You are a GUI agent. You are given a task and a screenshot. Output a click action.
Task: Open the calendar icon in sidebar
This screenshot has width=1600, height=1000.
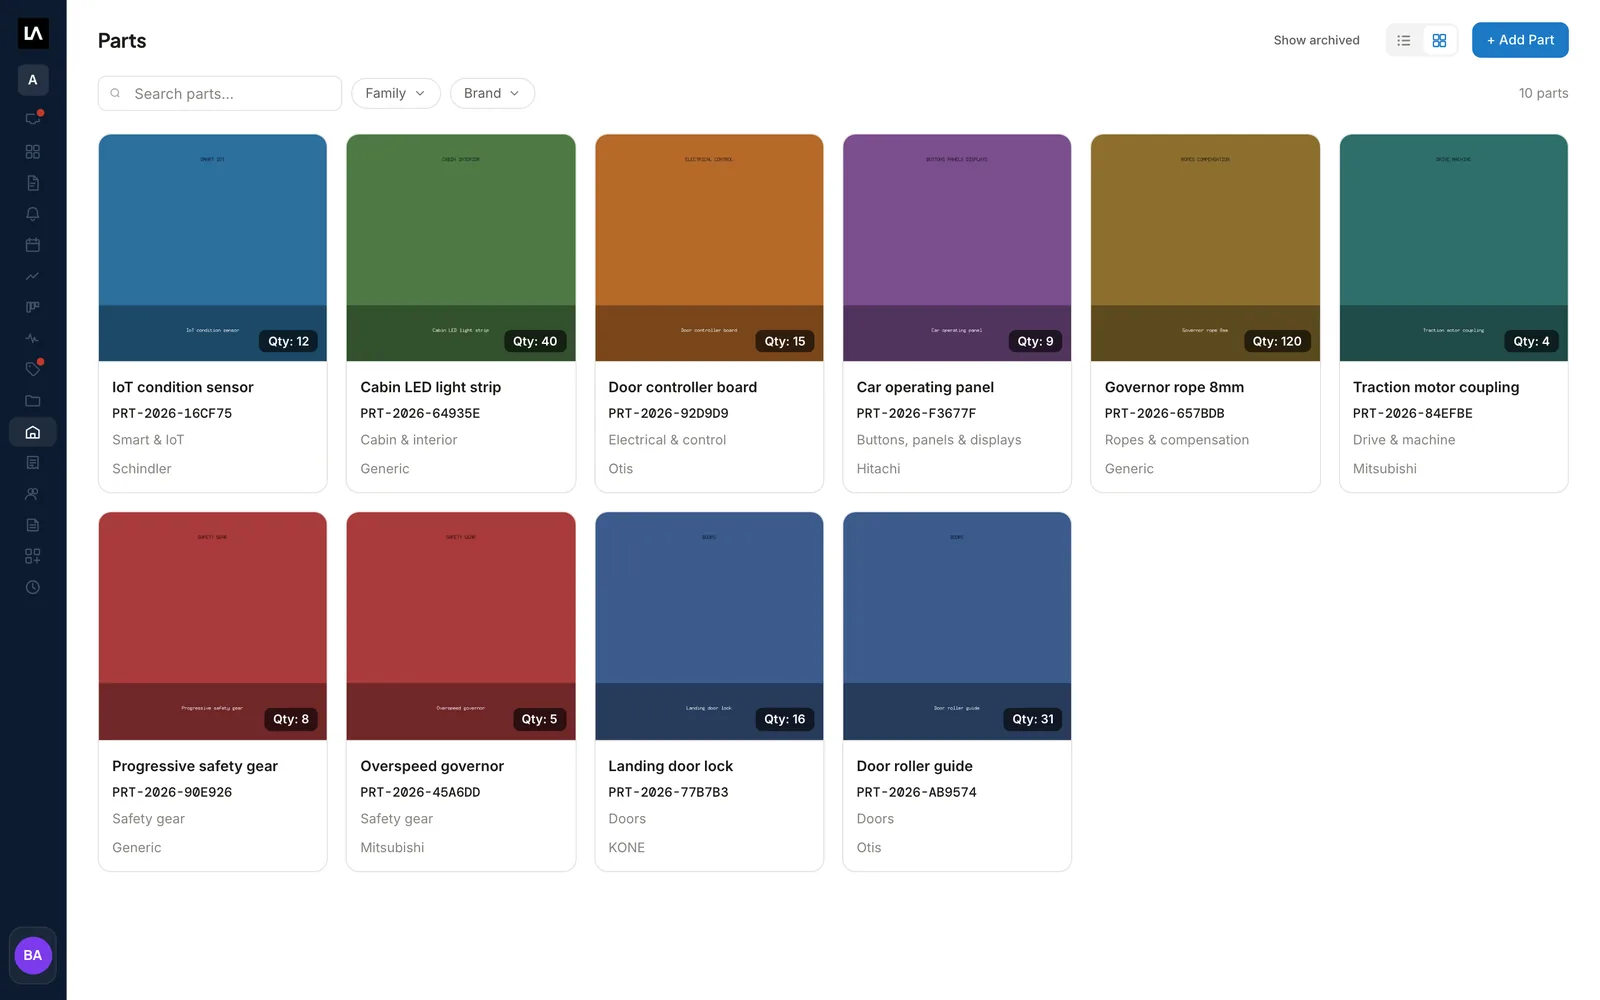[x=33, y=245]
